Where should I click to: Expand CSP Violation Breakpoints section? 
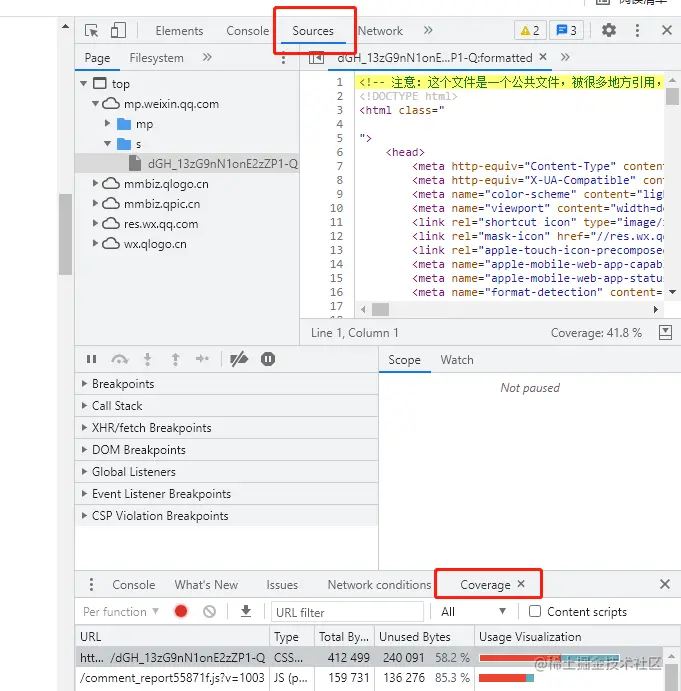coord(227,516)
